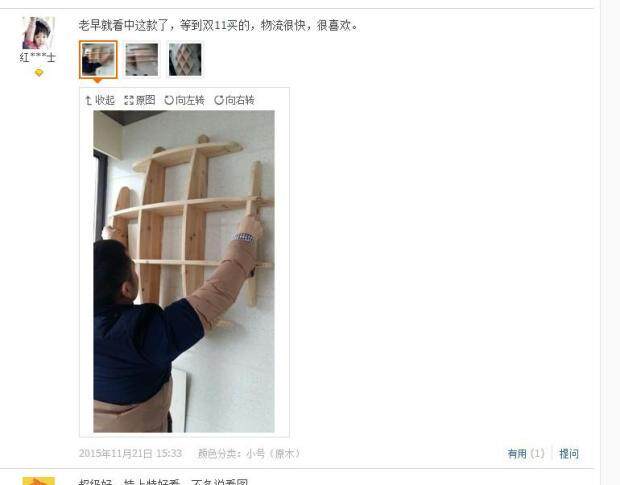The width and height of the screenshot is (620, 485).
Task: Select the second review photo thumbnail
Action: pyautogui.click(x=142, y=59)
